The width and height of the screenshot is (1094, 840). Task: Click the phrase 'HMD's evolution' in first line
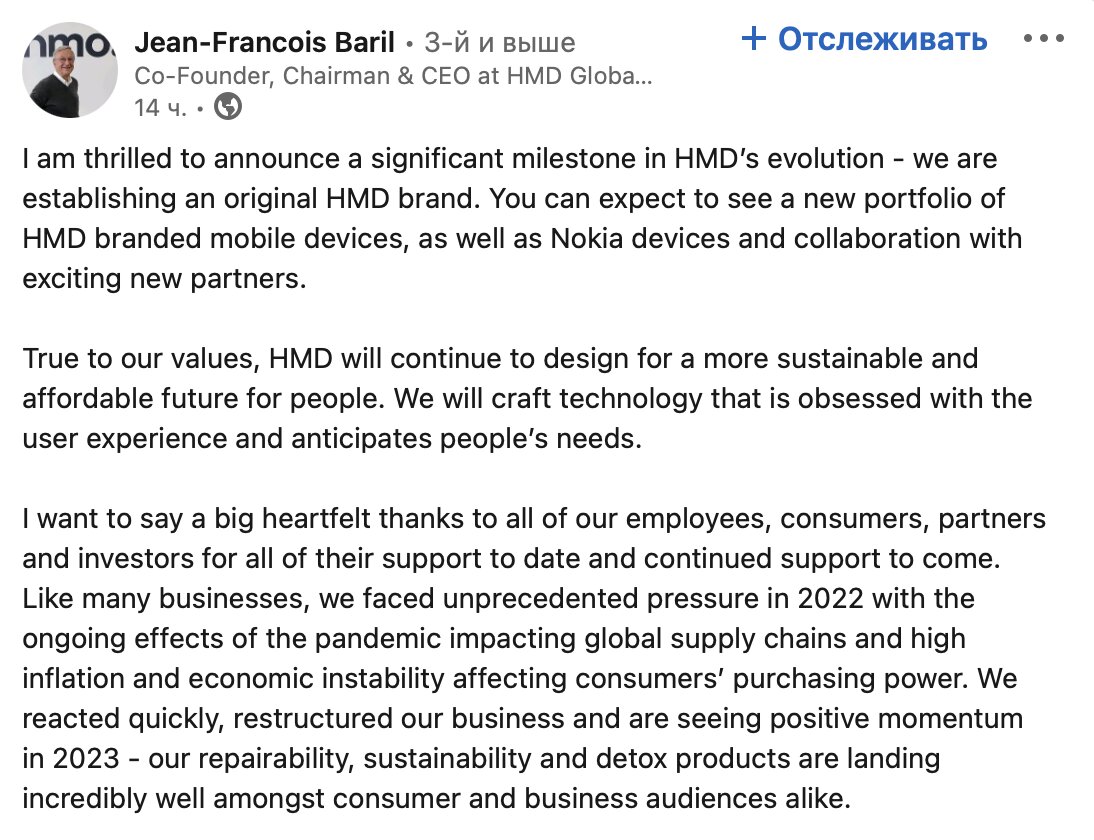[x=779, y=158]
